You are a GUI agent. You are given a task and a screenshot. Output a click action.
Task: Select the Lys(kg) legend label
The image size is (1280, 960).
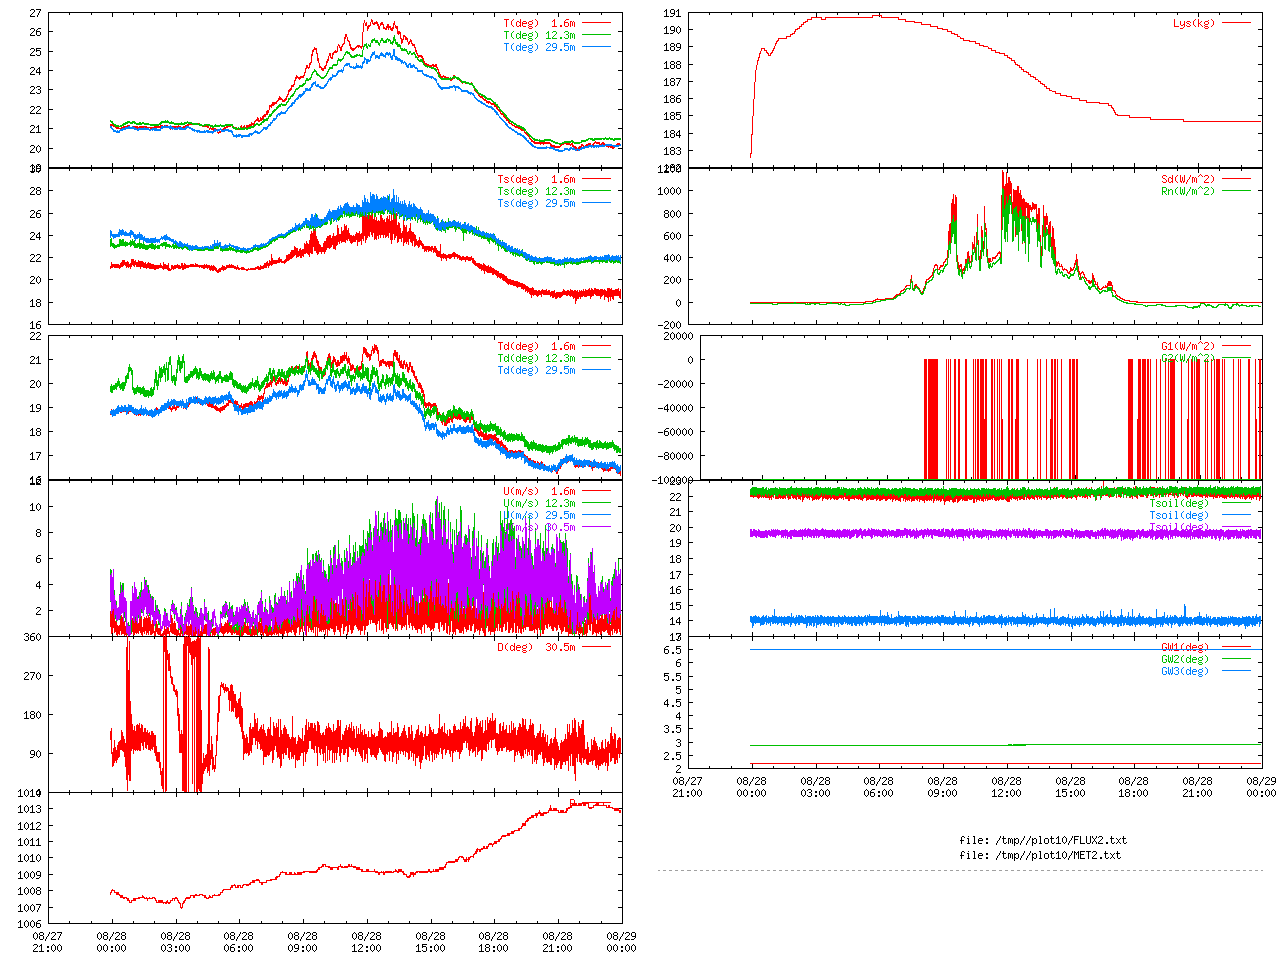(x=1194, y=23)
